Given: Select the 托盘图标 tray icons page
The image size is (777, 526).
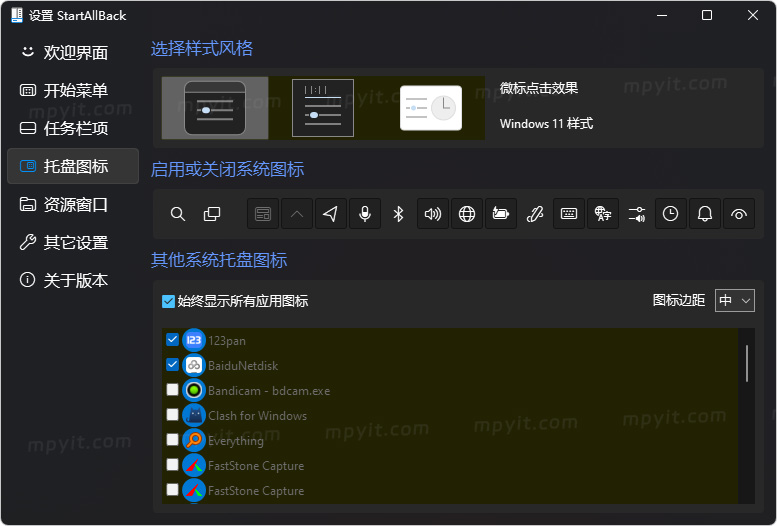Looking at the screenshot, I should pyautogui.click(x=73, y=166).
